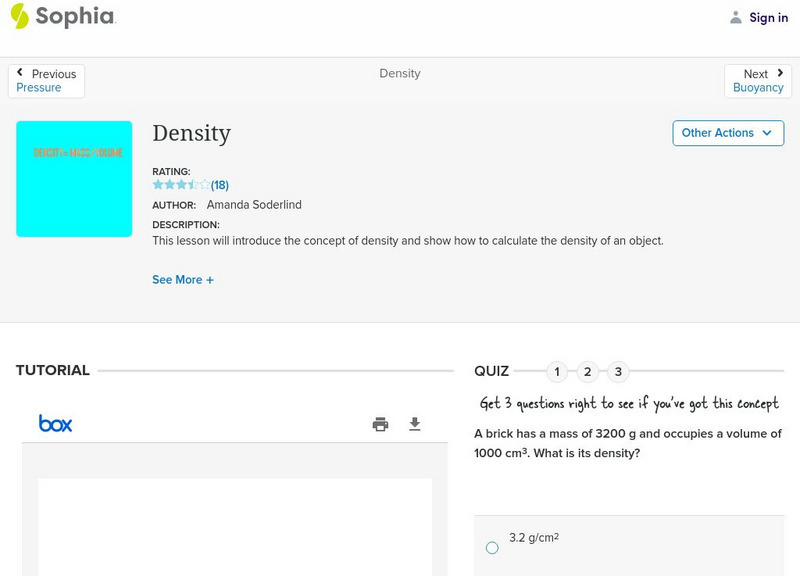Open the Pressure previous lesson link
Screen dimensions: 800x576
pyautogui.click(x=39, y=88)
